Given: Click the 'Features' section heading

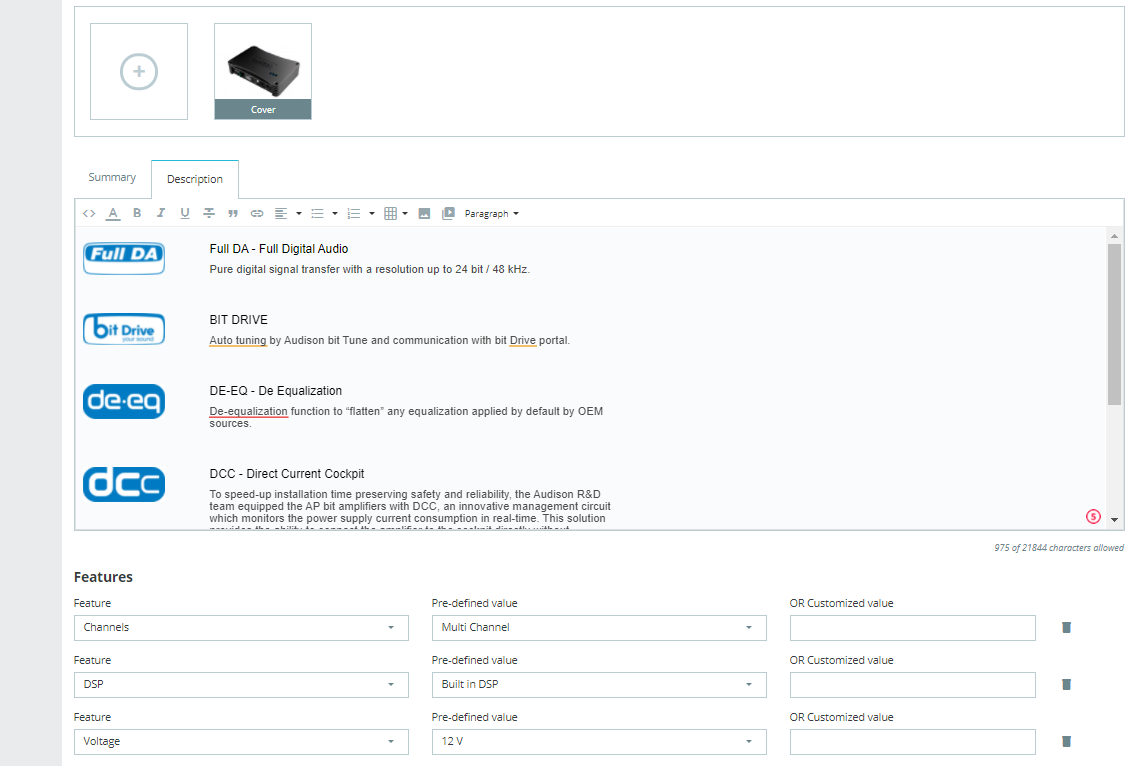Looking at the screenshot, I should click(103, 577).
